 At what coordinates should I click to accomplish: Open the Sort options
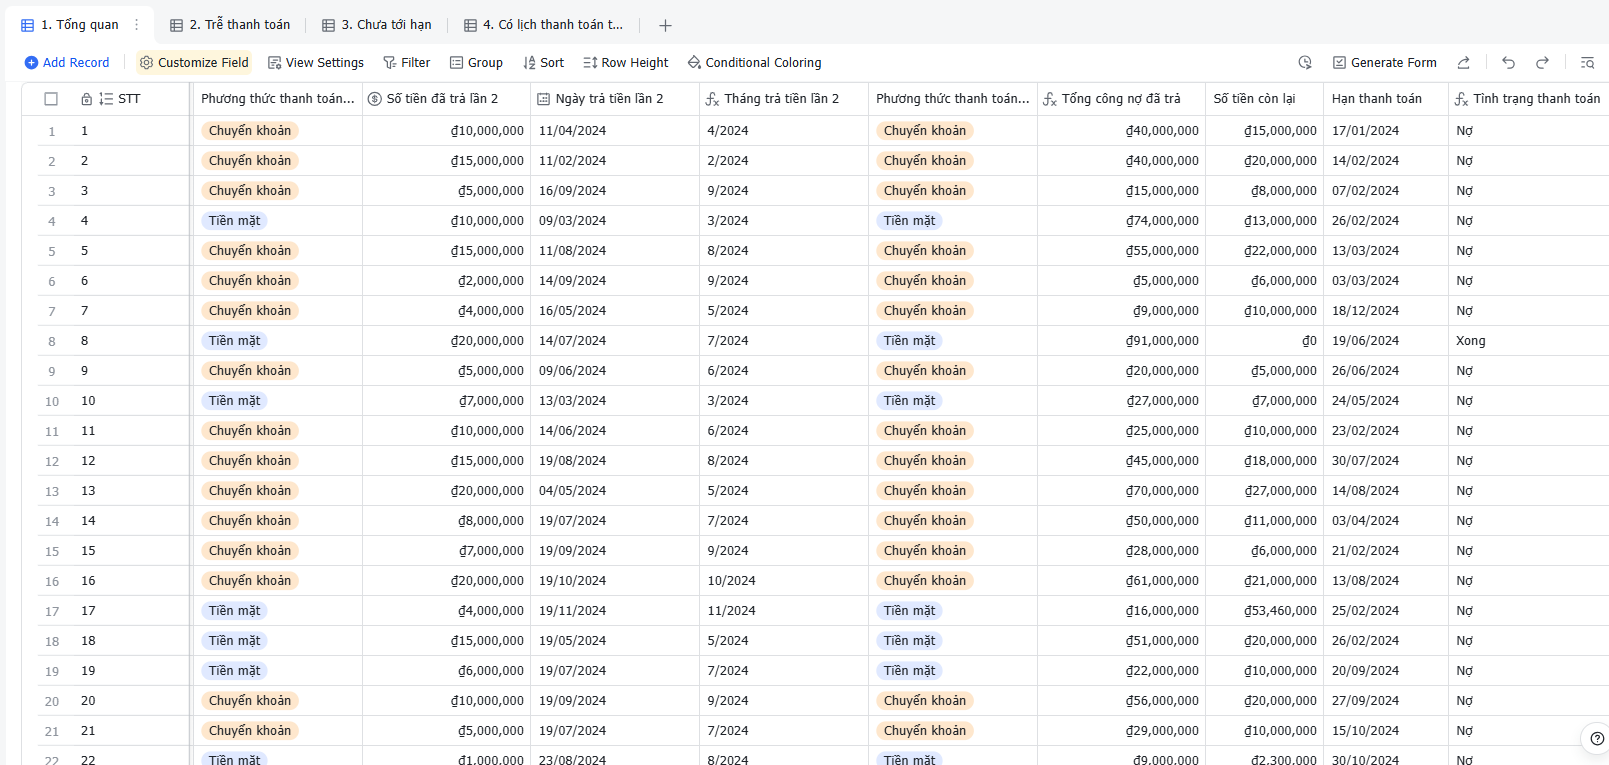click(543, 62)
